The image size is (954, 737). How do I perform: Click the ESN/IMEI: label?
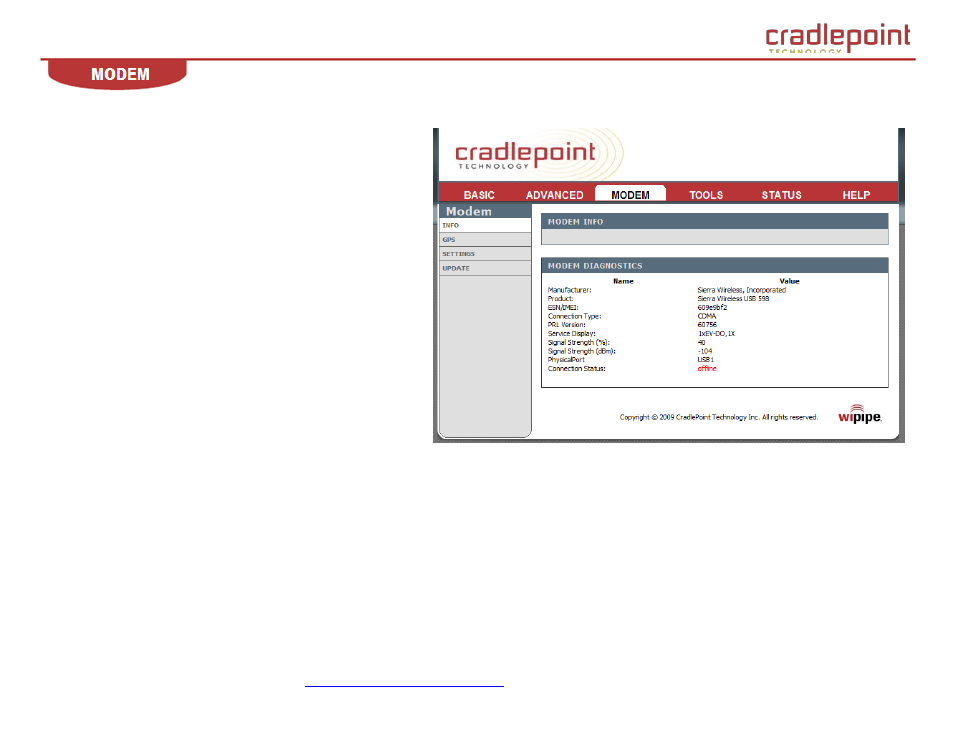[563, 308]
